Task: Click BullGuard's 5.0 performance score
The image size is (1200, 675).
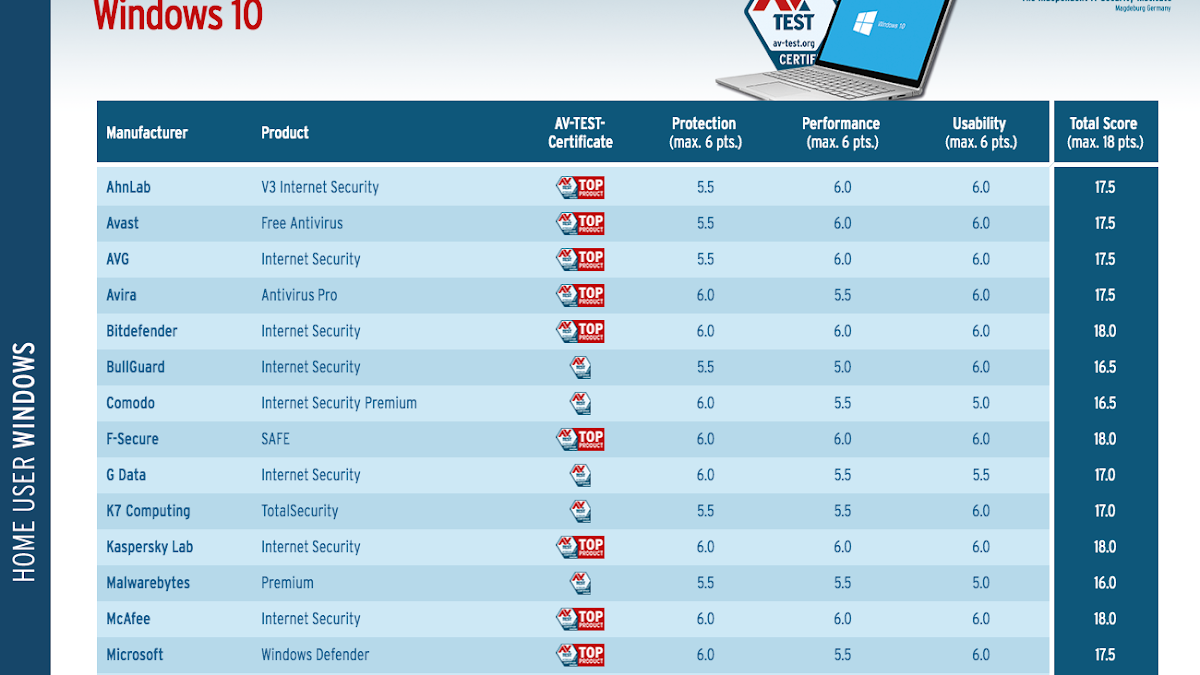Action: click(842, 367)
